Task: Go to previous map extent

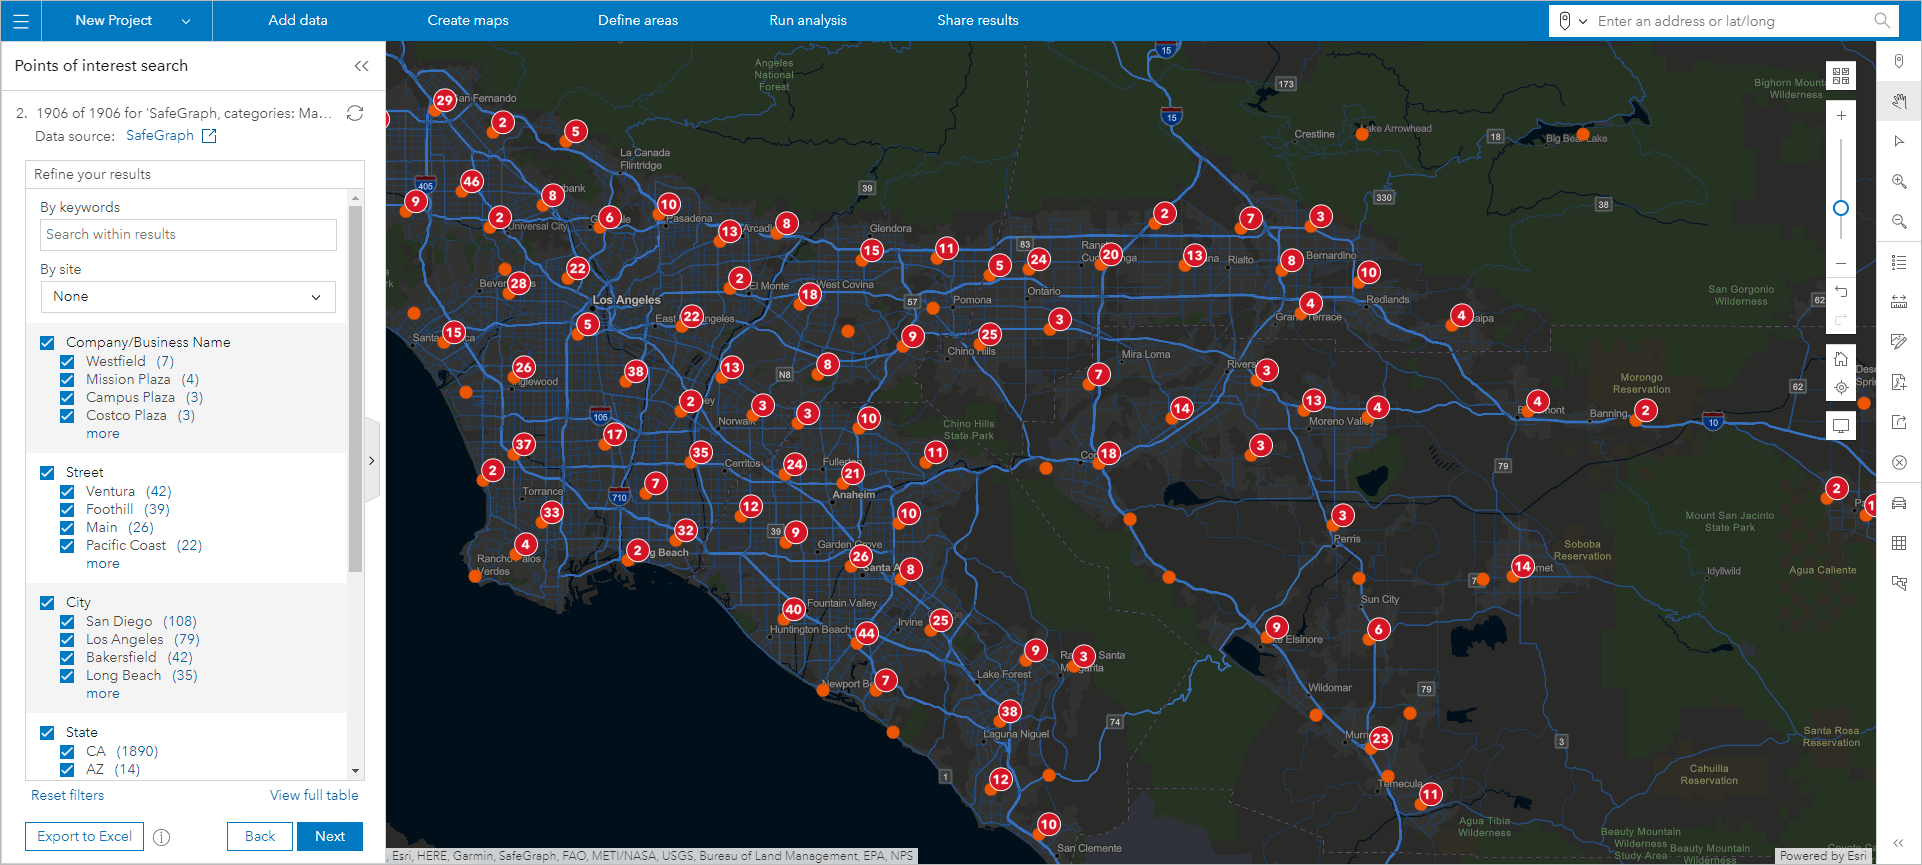Action: (x=1841, y=292)
